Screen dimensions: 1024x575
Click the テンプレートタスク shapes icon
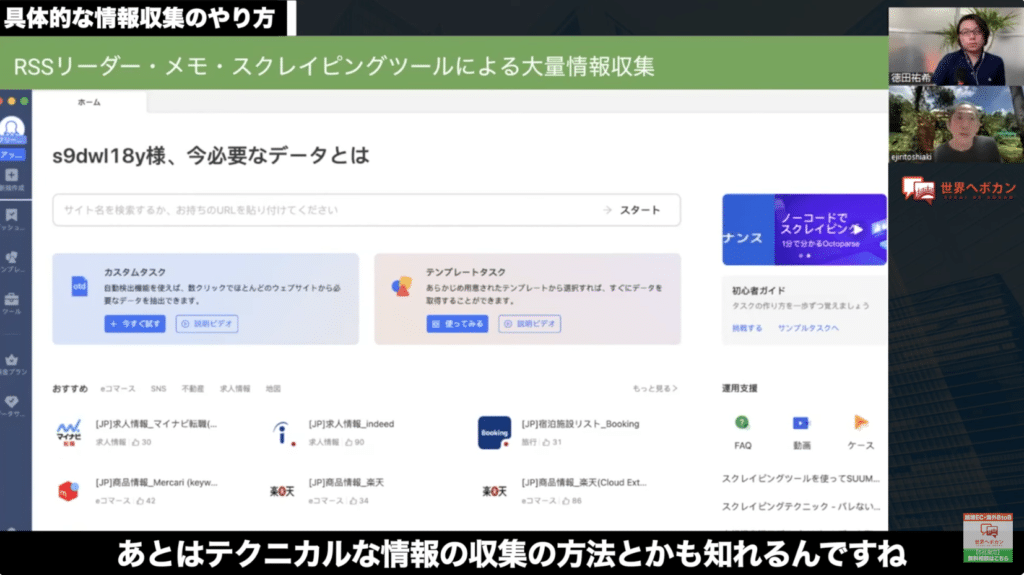402,286
